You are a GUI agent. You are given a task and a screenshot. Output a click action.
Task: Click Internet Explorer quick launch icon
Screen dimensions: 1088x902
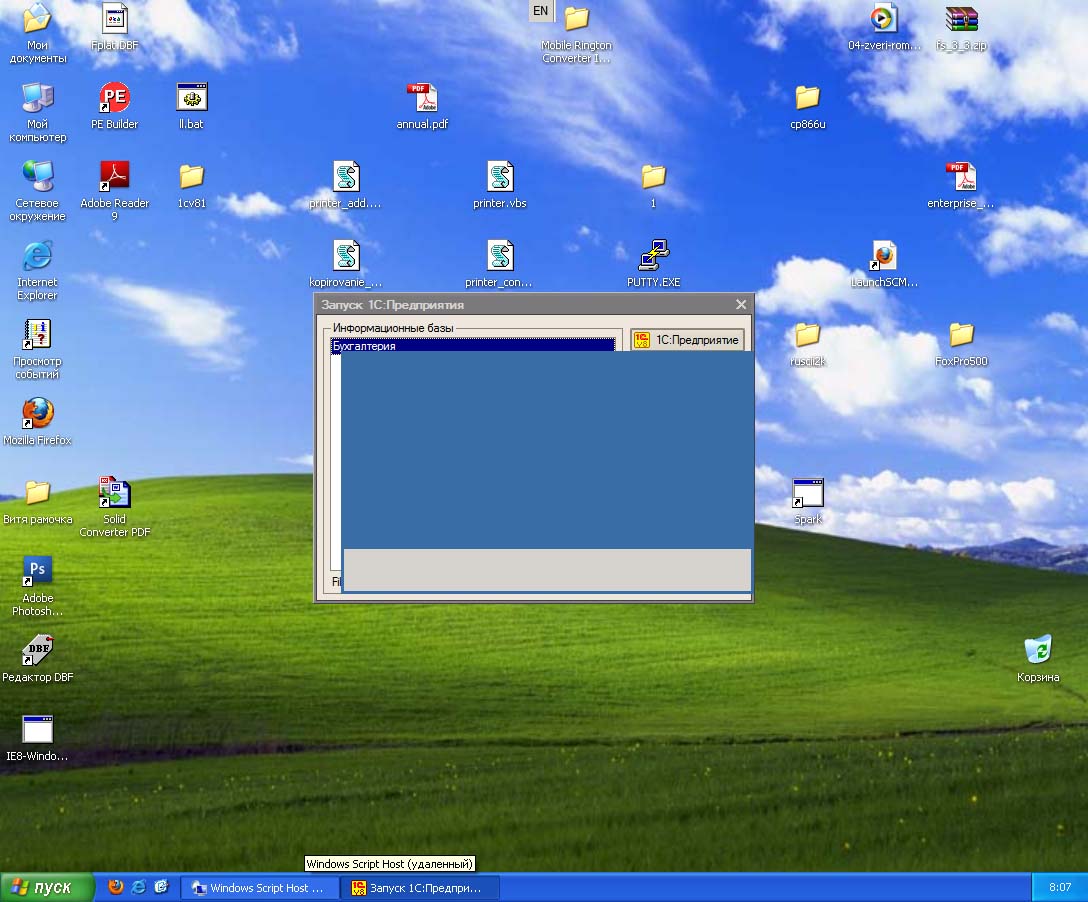pos(139,887)
